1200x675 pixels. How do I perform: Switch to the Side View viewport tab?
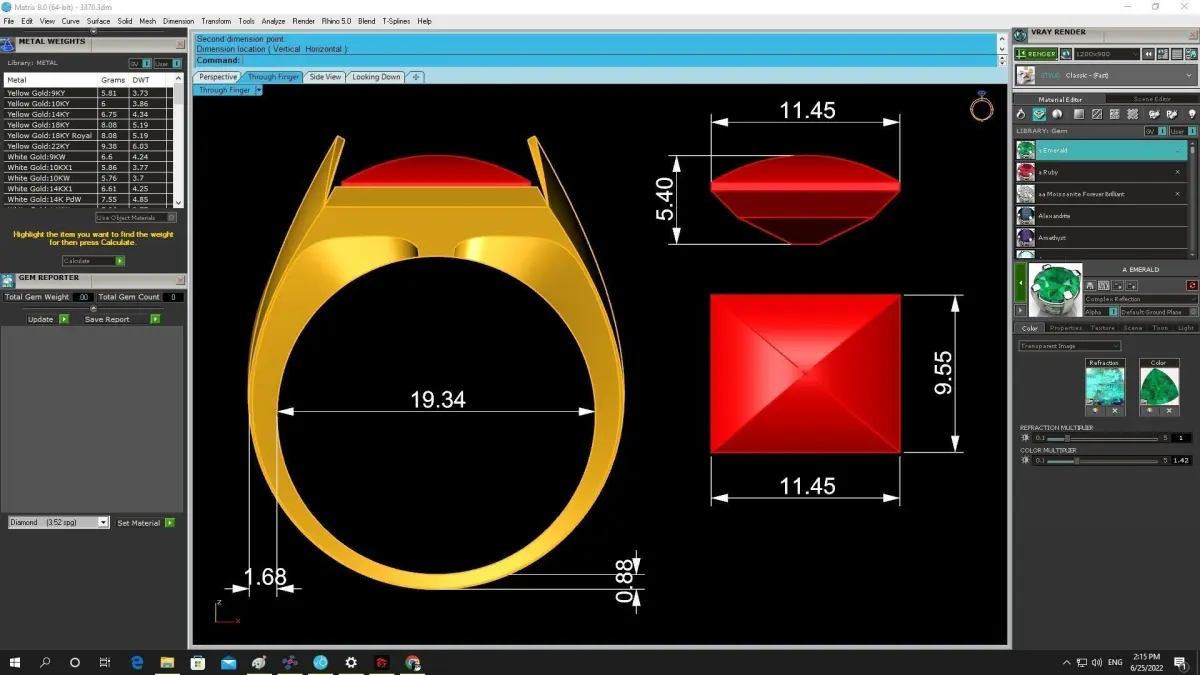[x=325, y=77]
